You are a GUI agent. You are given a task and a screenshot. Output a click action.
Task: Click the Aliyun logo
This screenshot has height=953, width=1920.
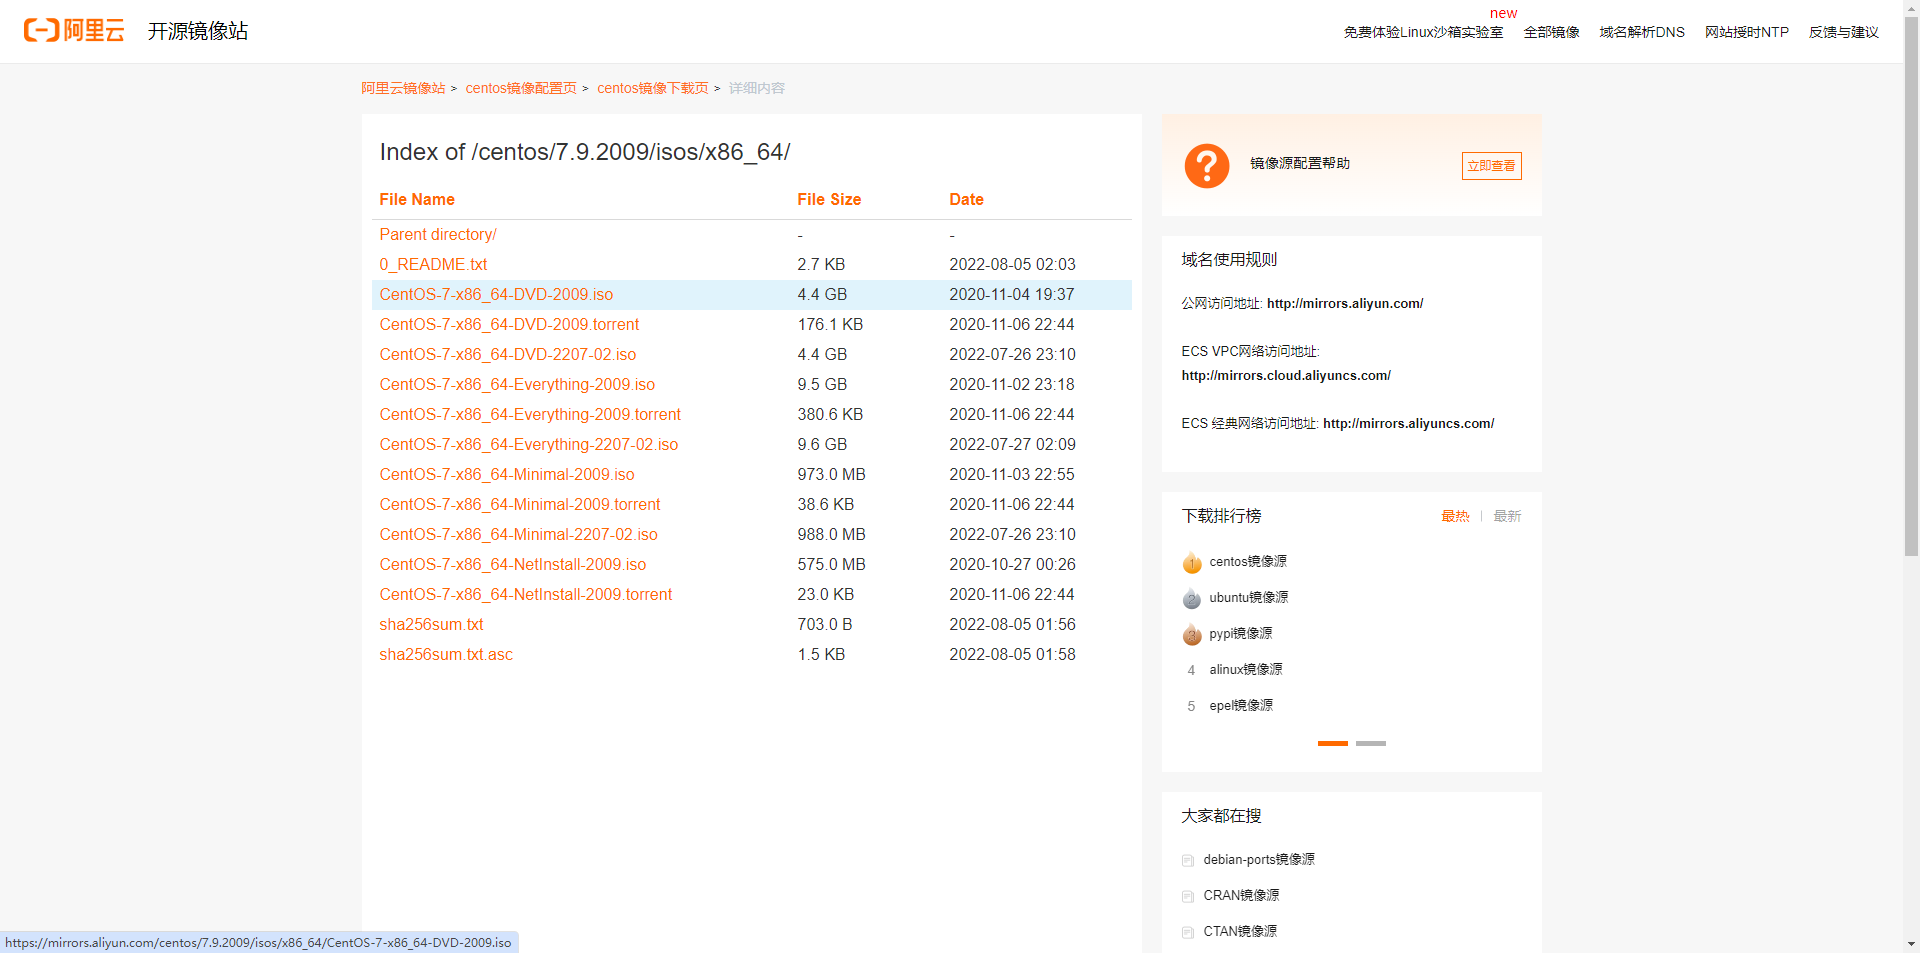click(74, 30)
